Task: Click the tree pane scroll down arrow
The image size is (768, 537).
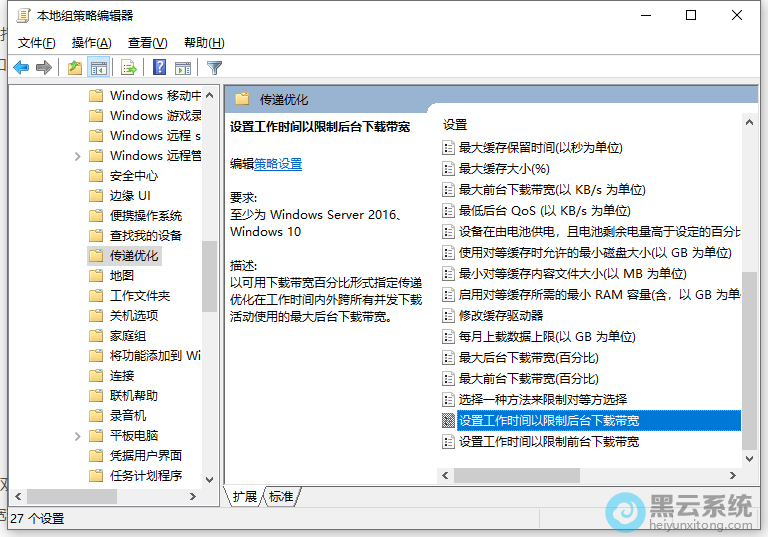Action: [210, 479]
